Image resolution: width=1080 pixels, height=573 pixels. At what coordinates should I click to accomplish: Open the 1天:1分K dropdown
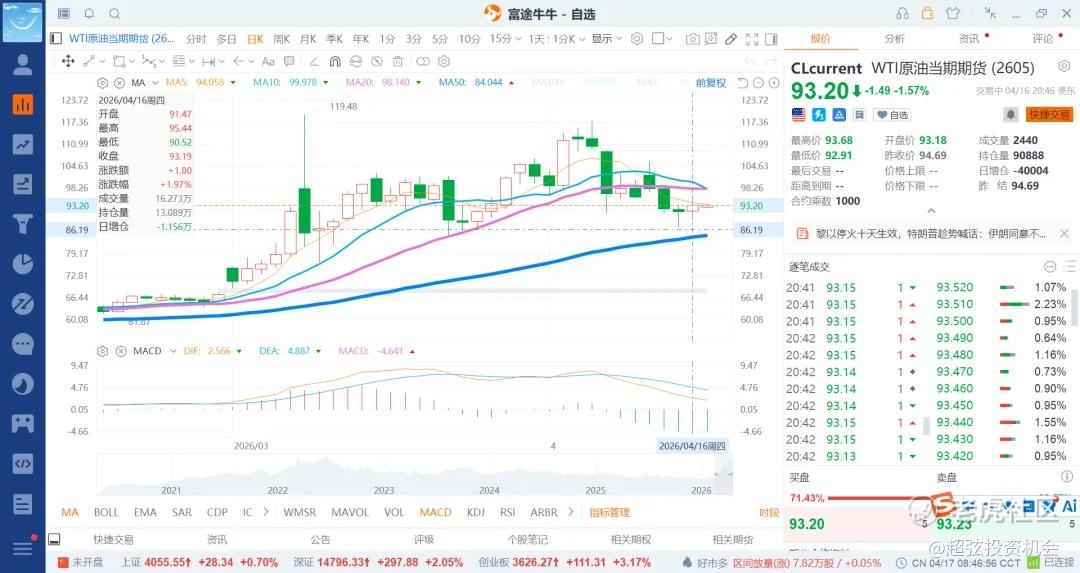[x=557, y=39]
